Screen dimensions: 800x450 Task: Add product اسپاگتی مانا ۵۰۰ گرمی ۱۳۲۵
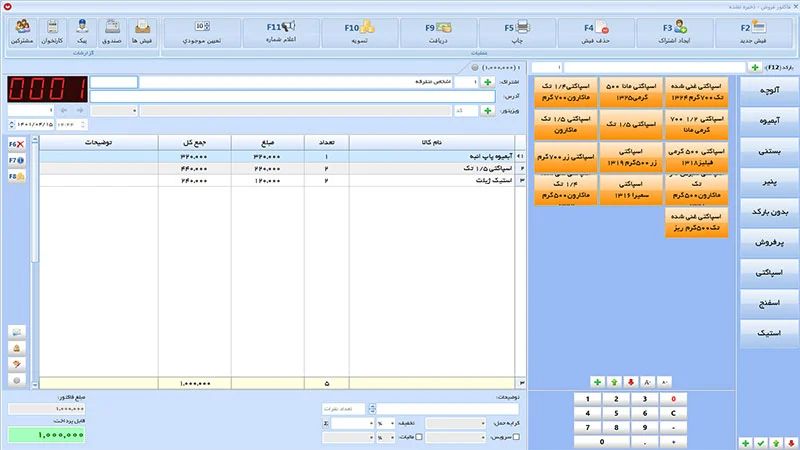pos(631,92)
